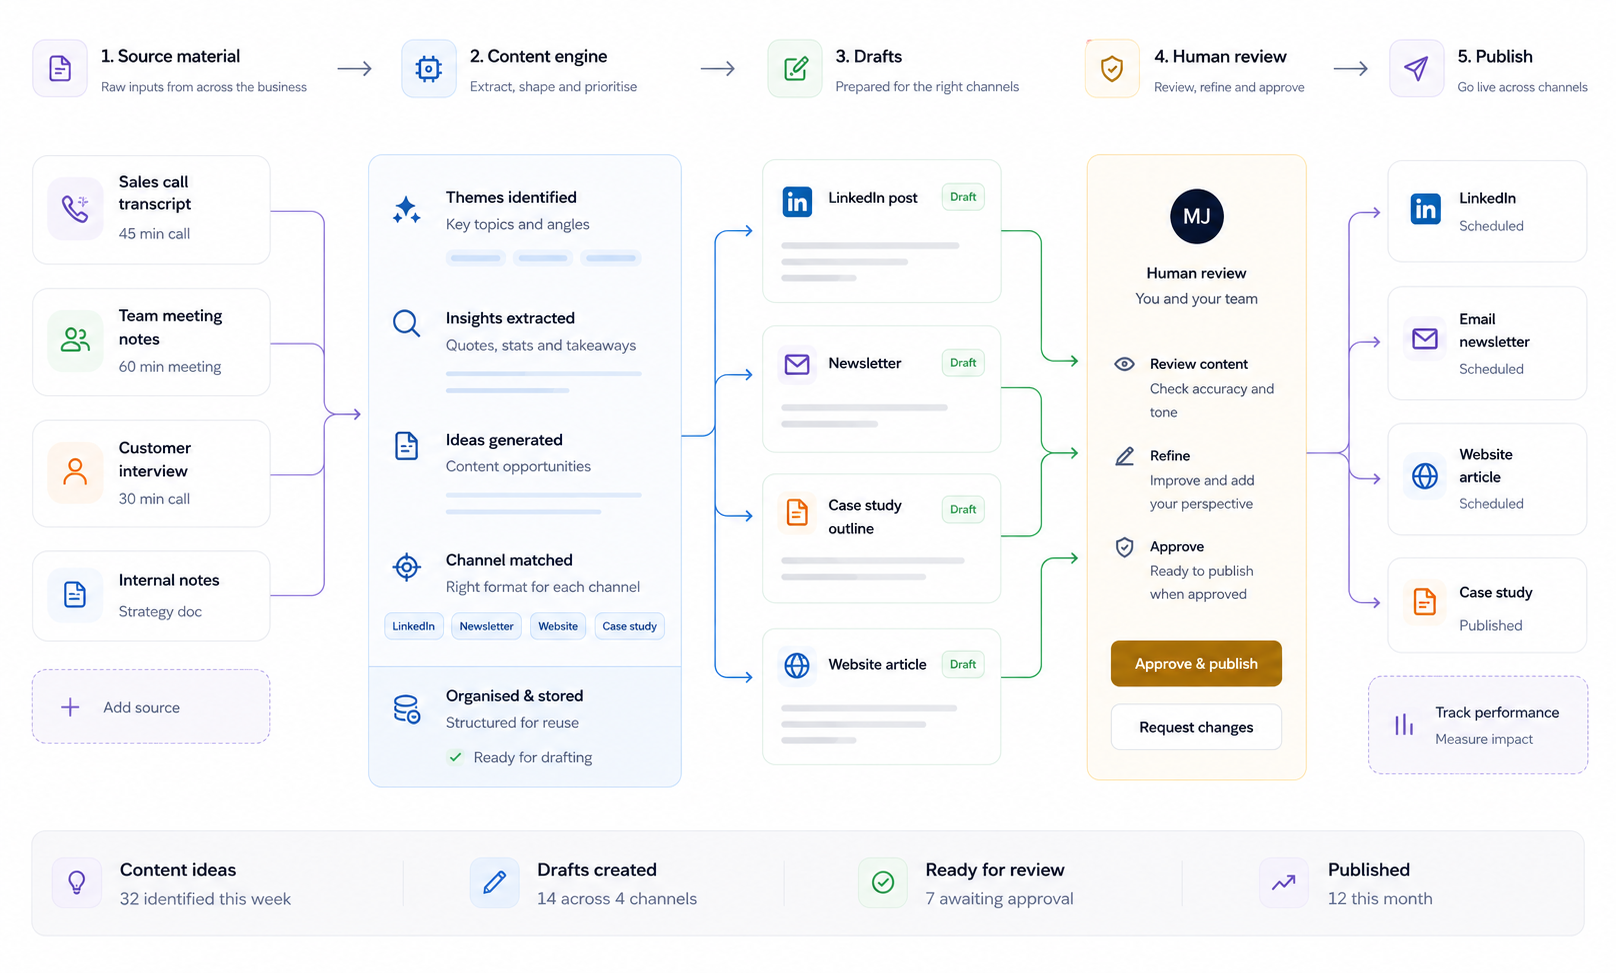Click 'Scheduled' status under Email newsletter
The image size is (1616, 973).
point(1491,369)
